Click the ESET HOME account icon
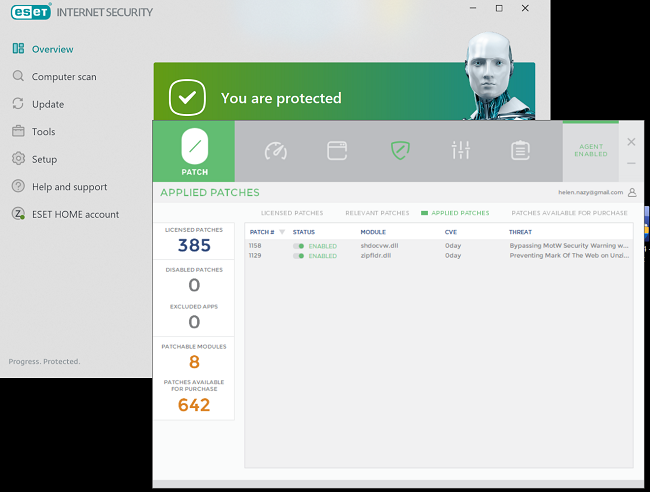This screenshot has height=492, width=650. pos(18,214)
